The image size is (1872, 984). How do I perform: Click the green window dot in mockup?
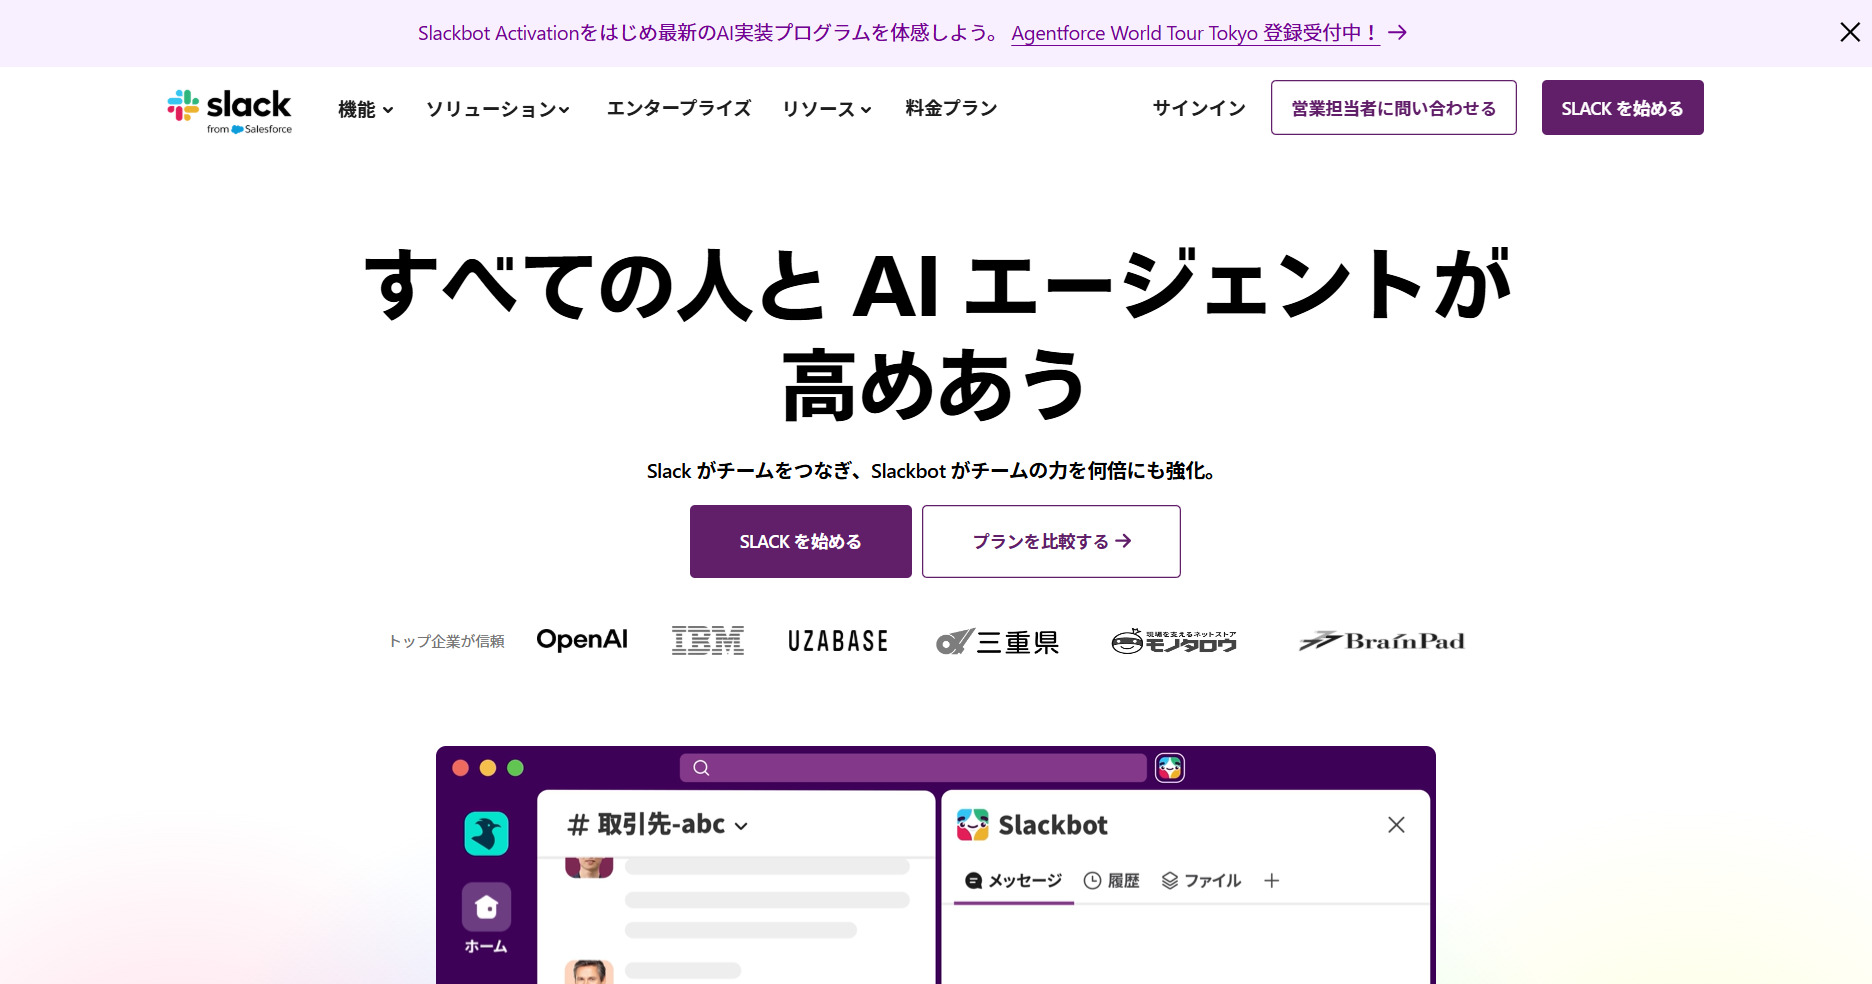click(515, 768)
